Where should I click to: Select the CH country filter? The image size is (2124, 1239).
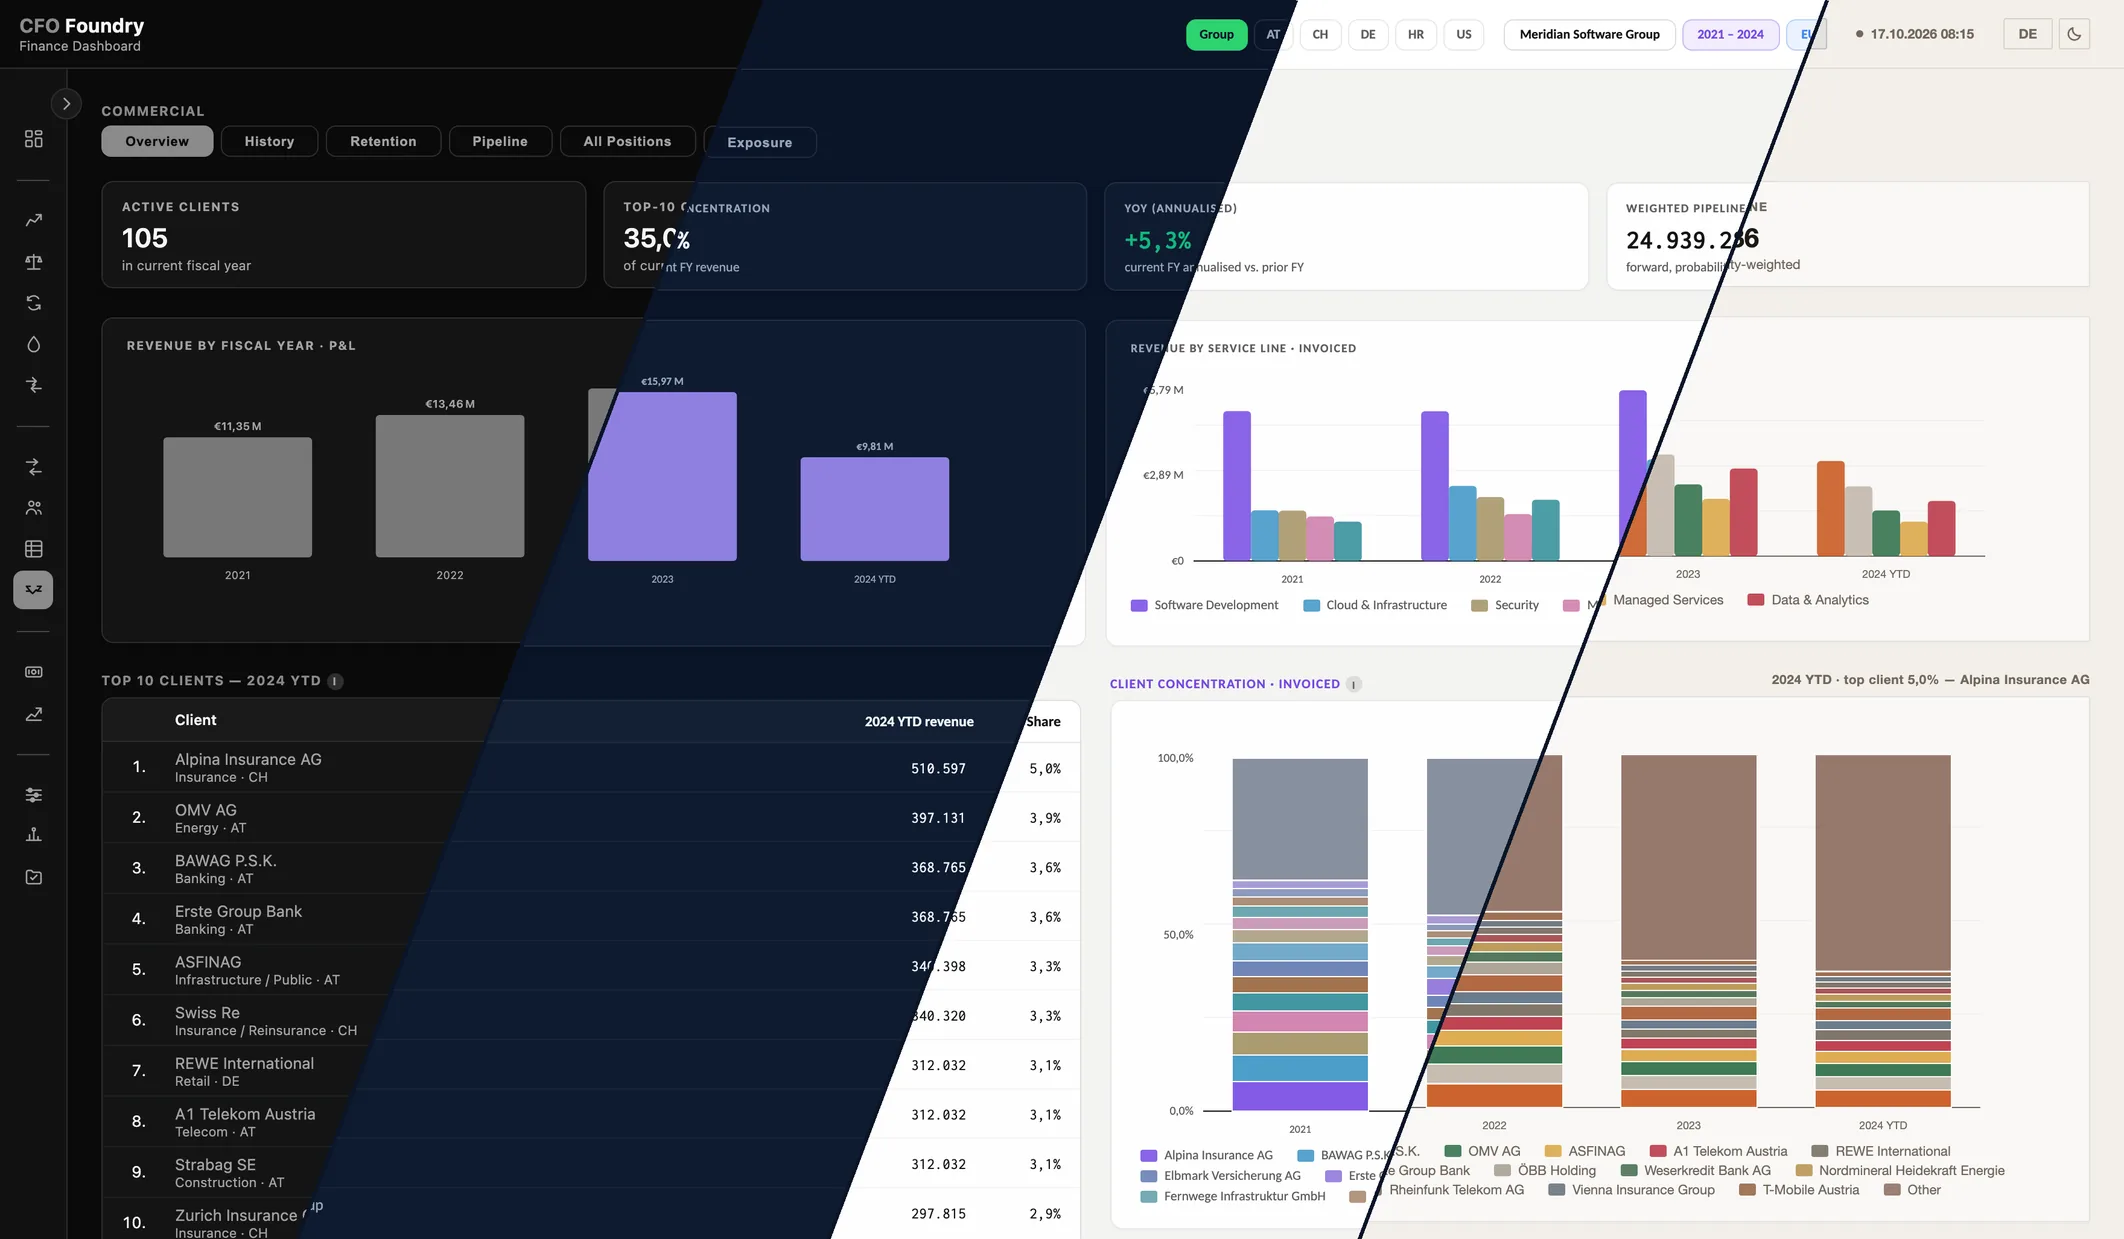[1320, 34]
